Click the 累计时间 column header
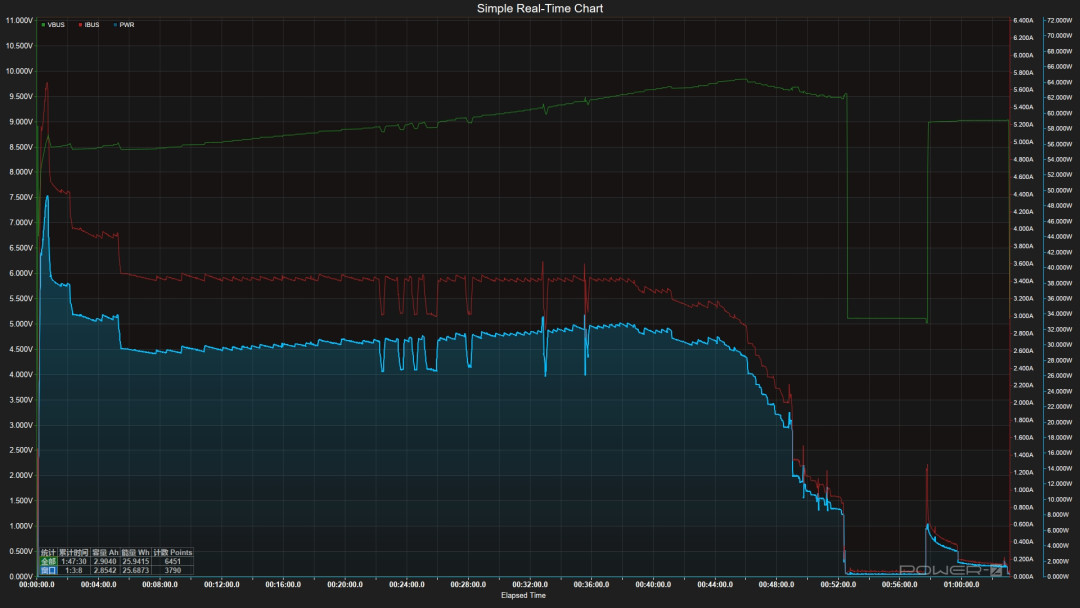Viewport: 1080px width, 608px height. tap(74, 552)
